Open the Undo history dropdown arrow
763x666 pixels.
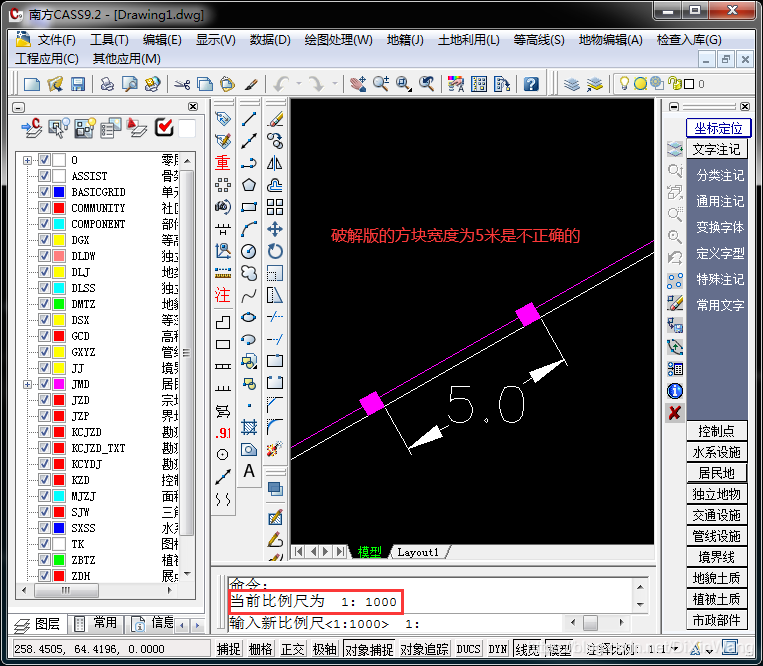click(299, 84)
